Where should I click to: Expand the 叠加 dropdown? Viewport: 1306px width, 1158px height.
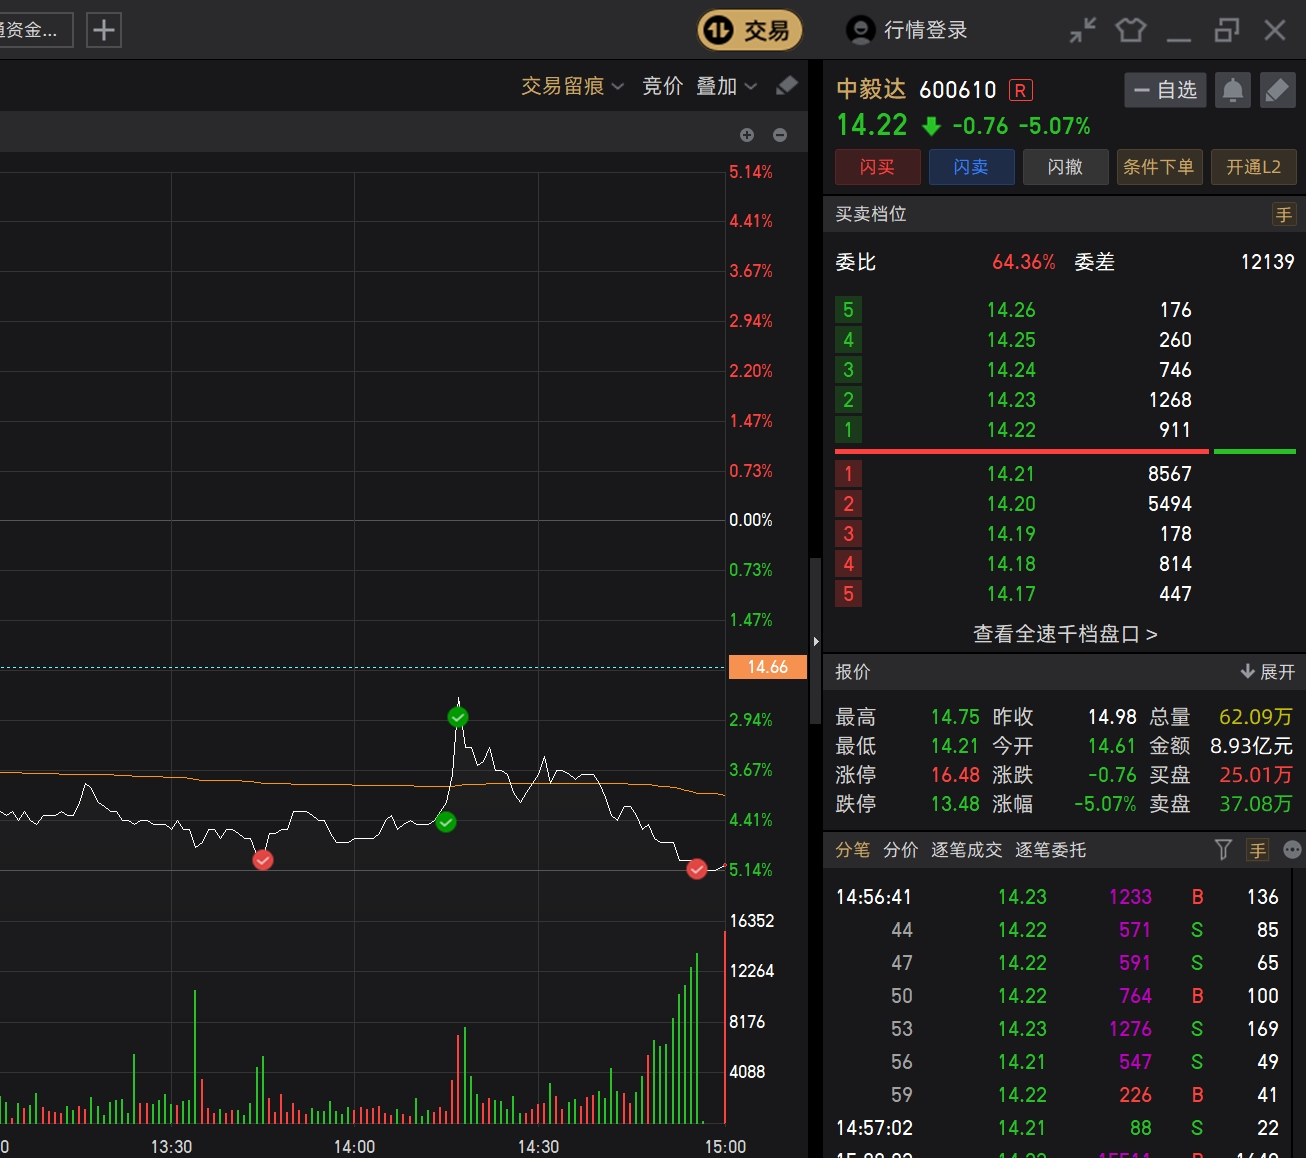[x=727, y=86]
